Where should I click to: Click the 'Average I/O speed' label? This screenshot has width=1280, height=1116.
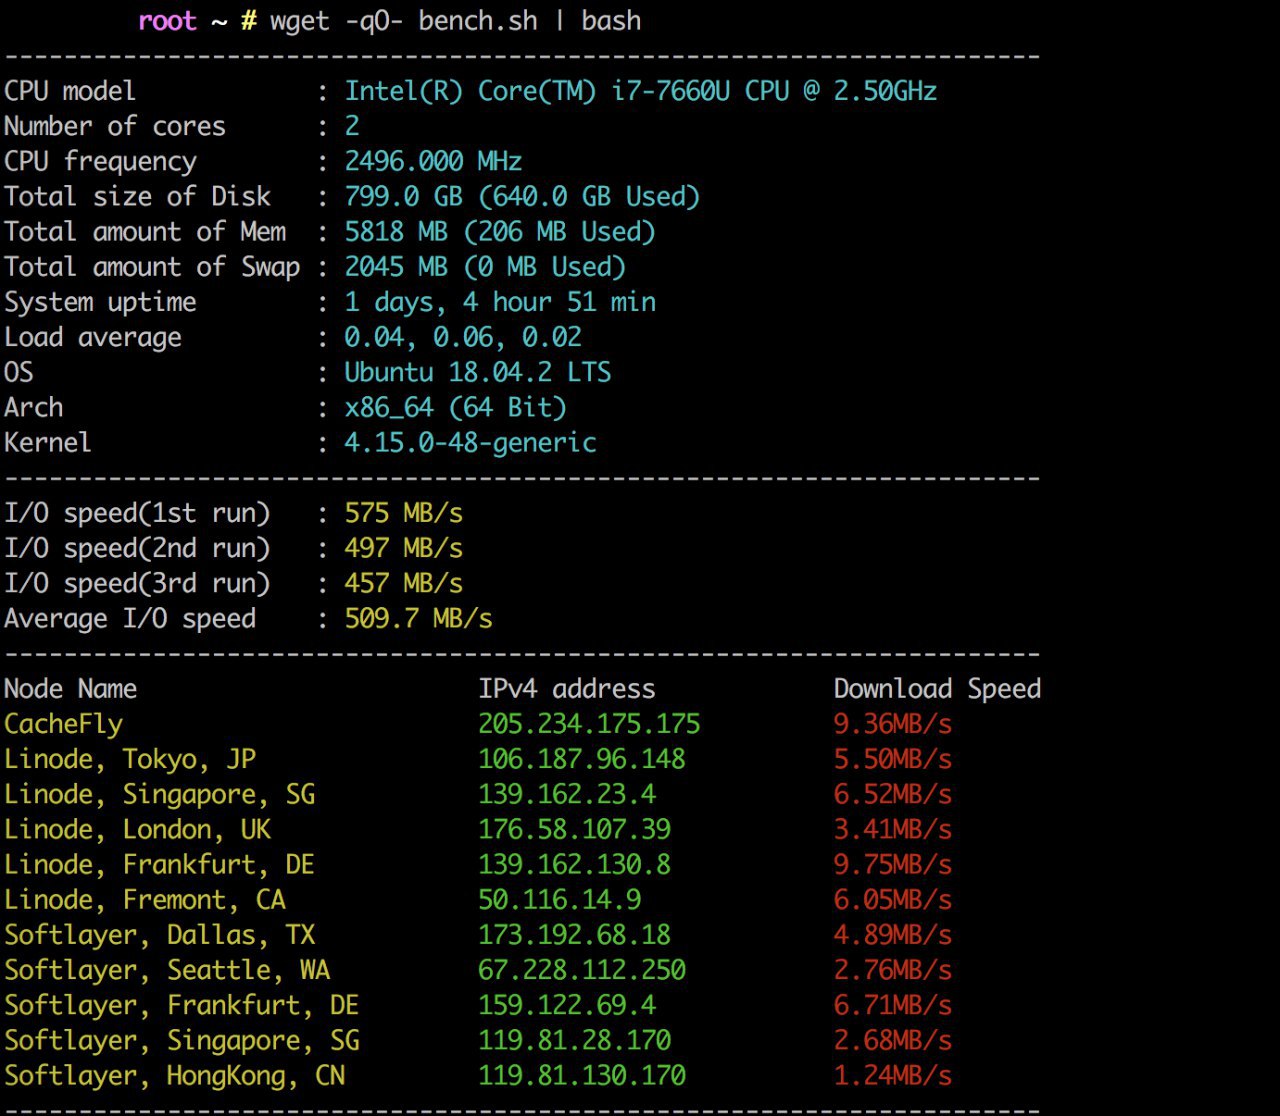130,618
